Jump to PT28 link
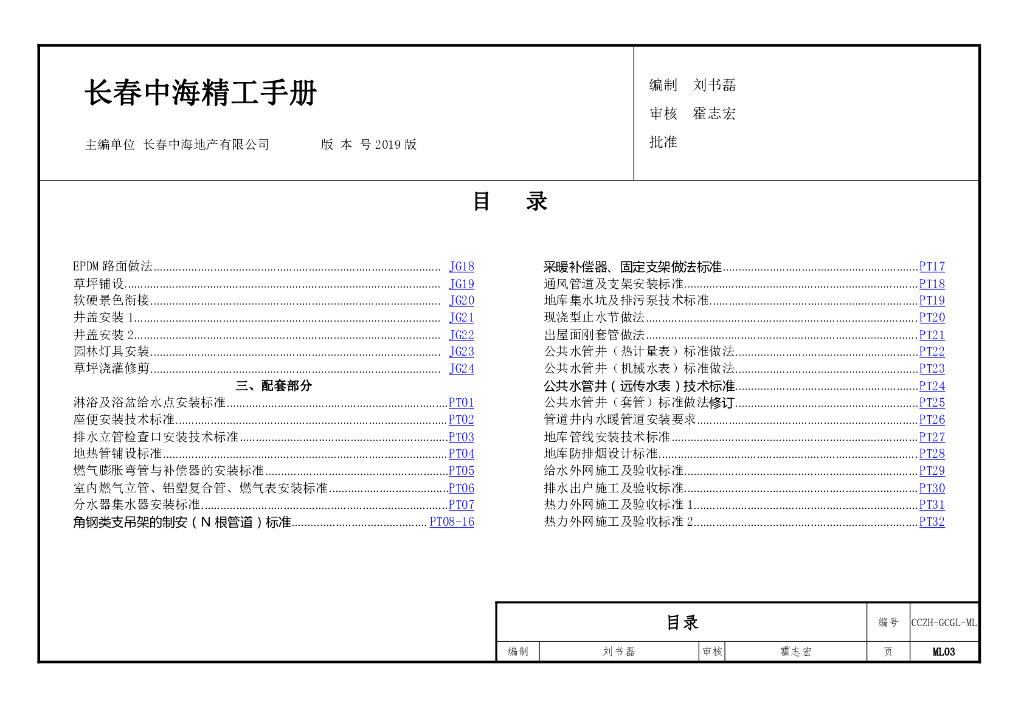This screenshot has width=1024, height=724. pos(932,454)
